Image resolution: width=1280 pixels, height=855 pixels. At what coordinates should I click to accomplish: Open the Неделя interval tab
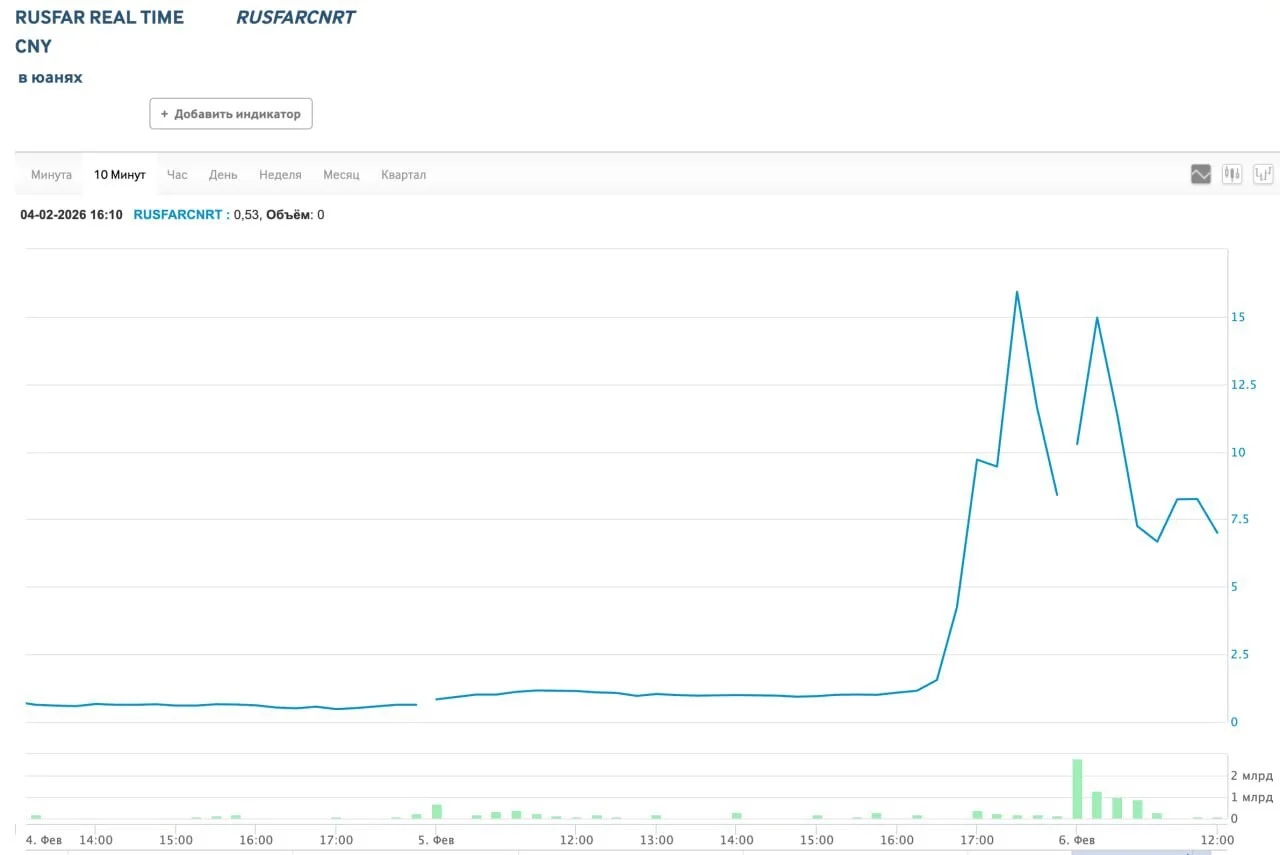coord(280,175)
